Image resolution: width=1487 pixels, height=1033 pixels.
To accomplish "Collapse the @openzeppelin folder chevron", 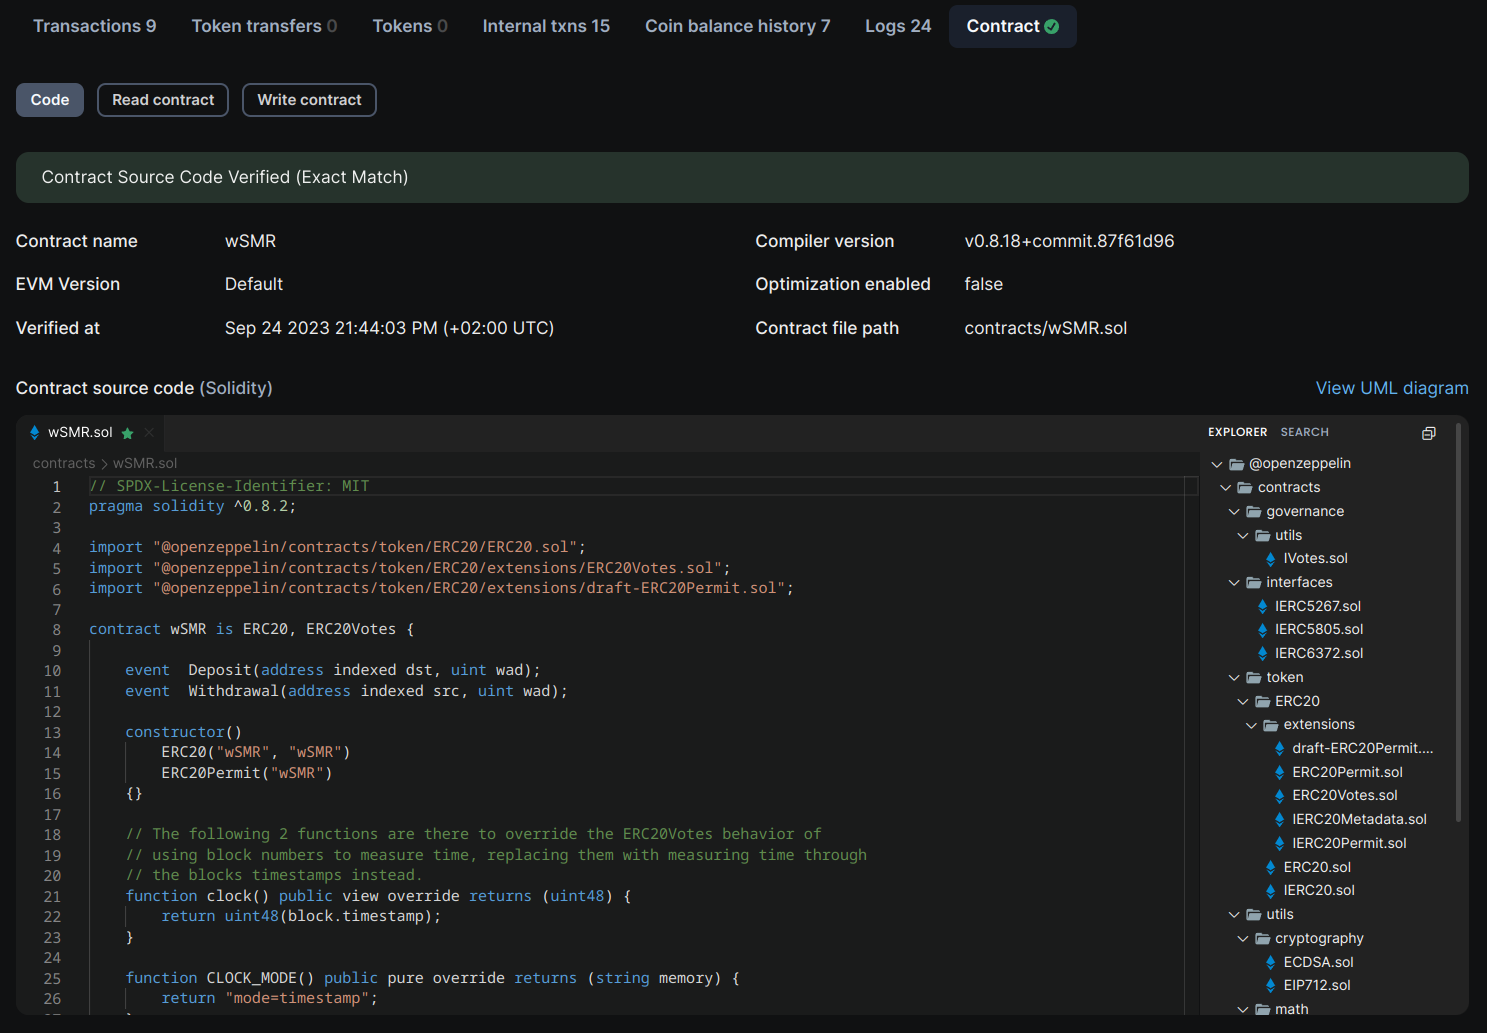I will tap(1217, 464).
